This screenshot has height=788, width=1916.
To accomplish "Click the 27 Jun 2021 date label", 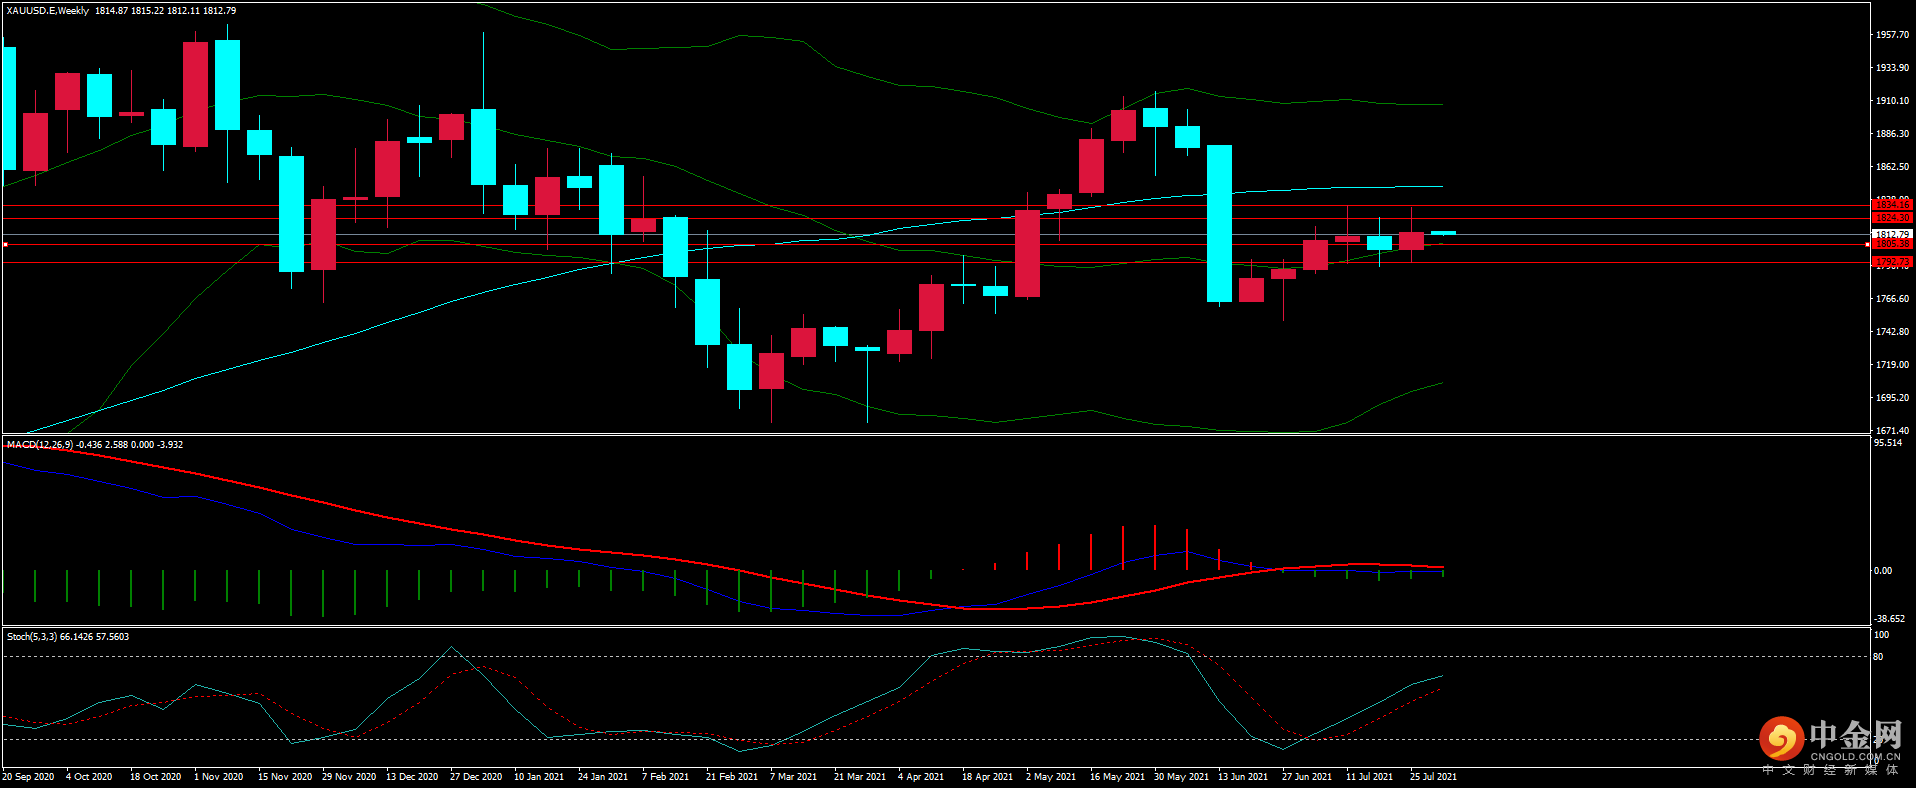I will pos(1307,777).
